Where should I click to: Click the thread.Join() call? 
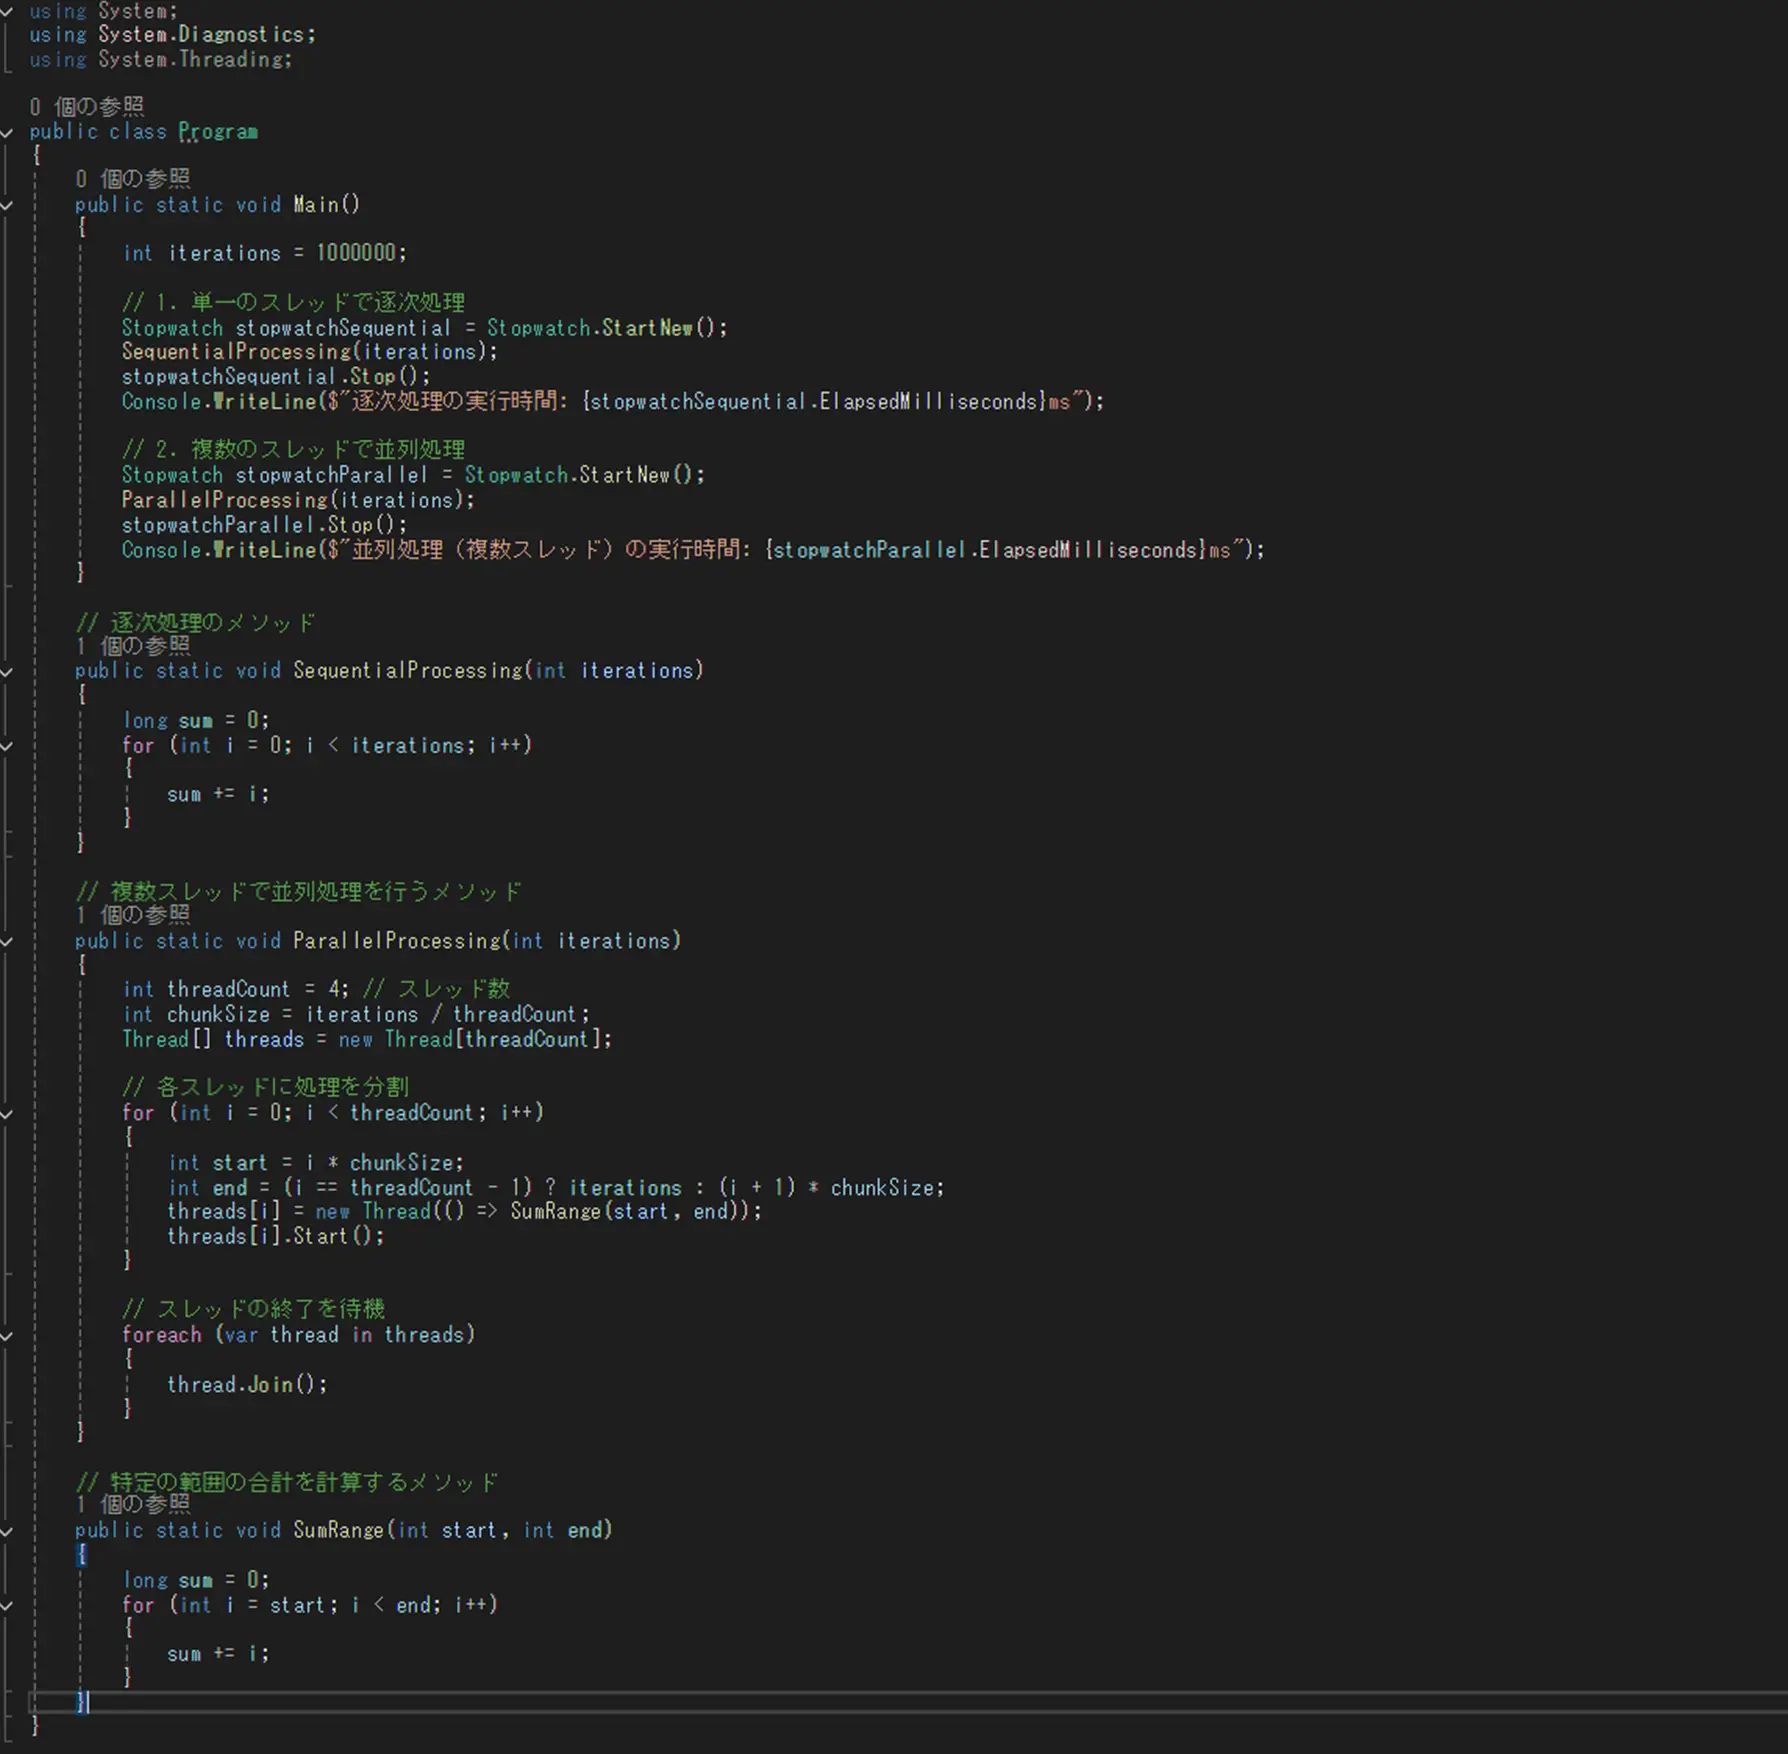[246, 1385]
